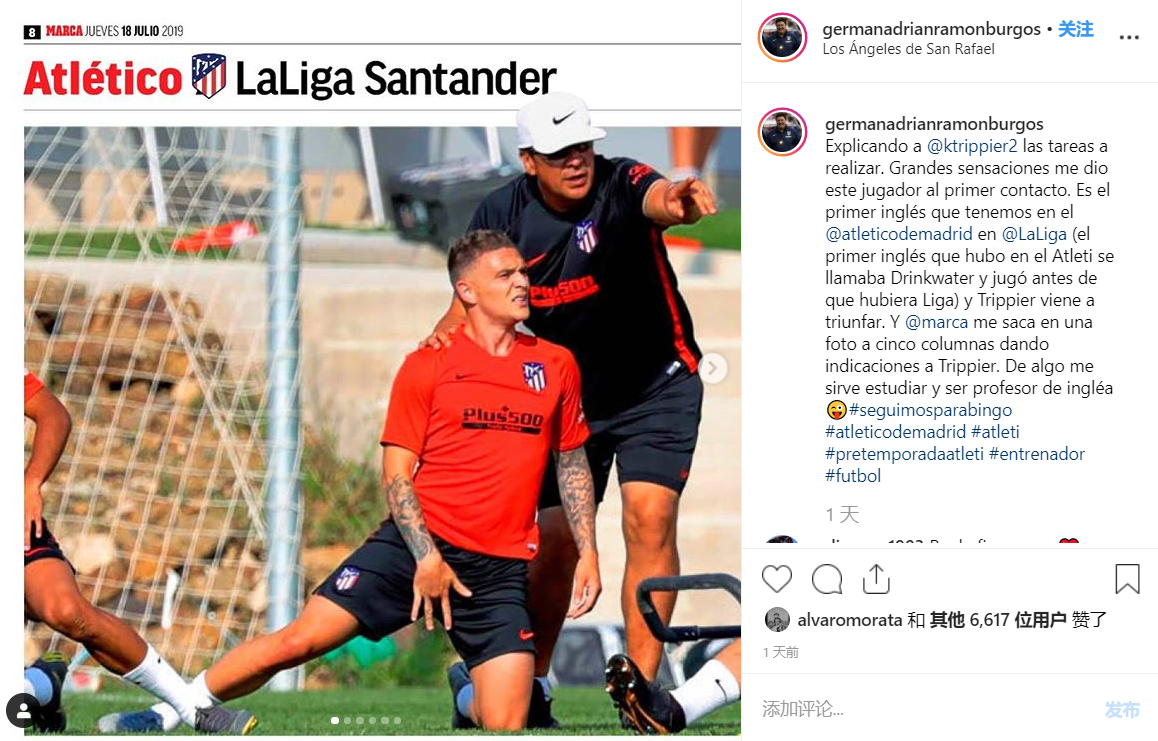
Task: View location Los Ángeles de San Rafael
Action: 908,49
